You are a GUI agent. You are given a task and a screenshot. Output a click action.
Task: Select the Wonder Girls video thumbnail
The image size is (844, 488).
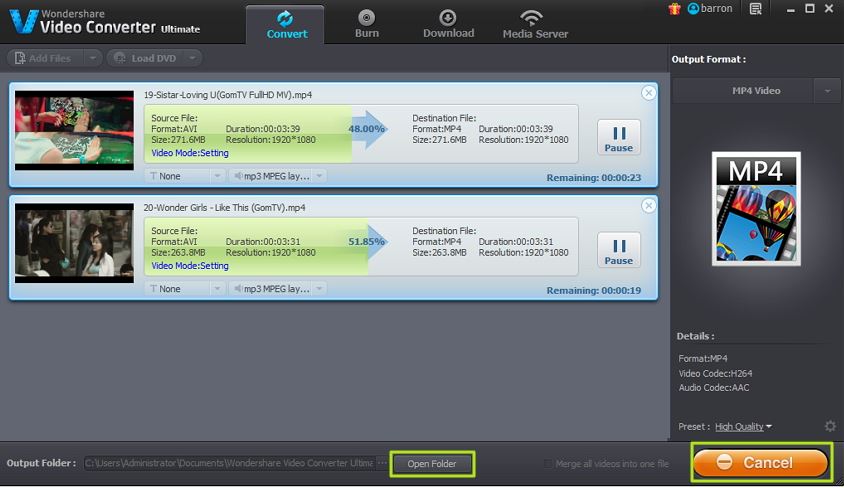[x=74, y=243]
